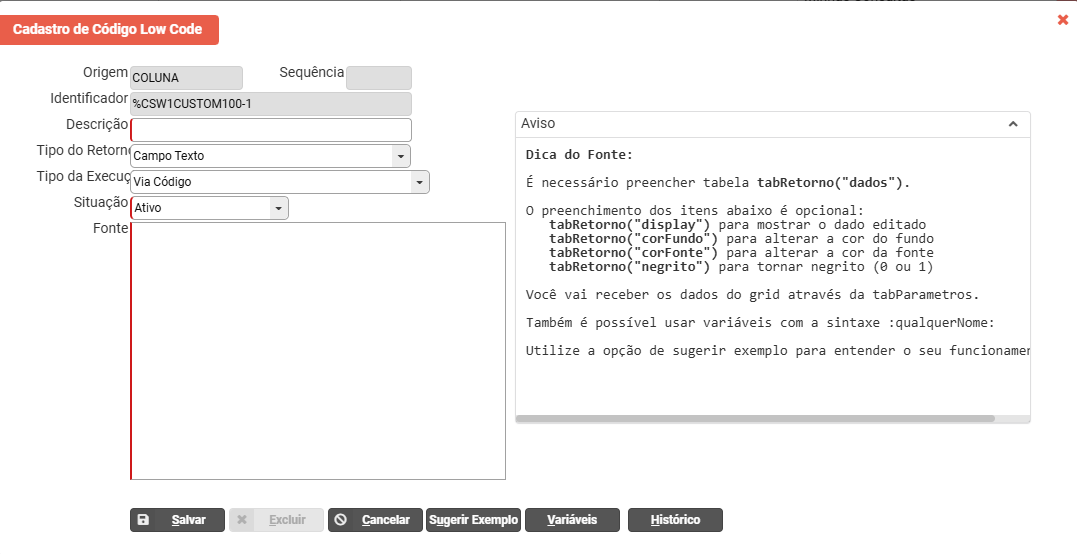Image resolution: width=1077 pixels, height=554 pixels.
Task: Switch to Cadastro de Código Low Code tab
Action: pyautogui.click(x=108, y=30)
